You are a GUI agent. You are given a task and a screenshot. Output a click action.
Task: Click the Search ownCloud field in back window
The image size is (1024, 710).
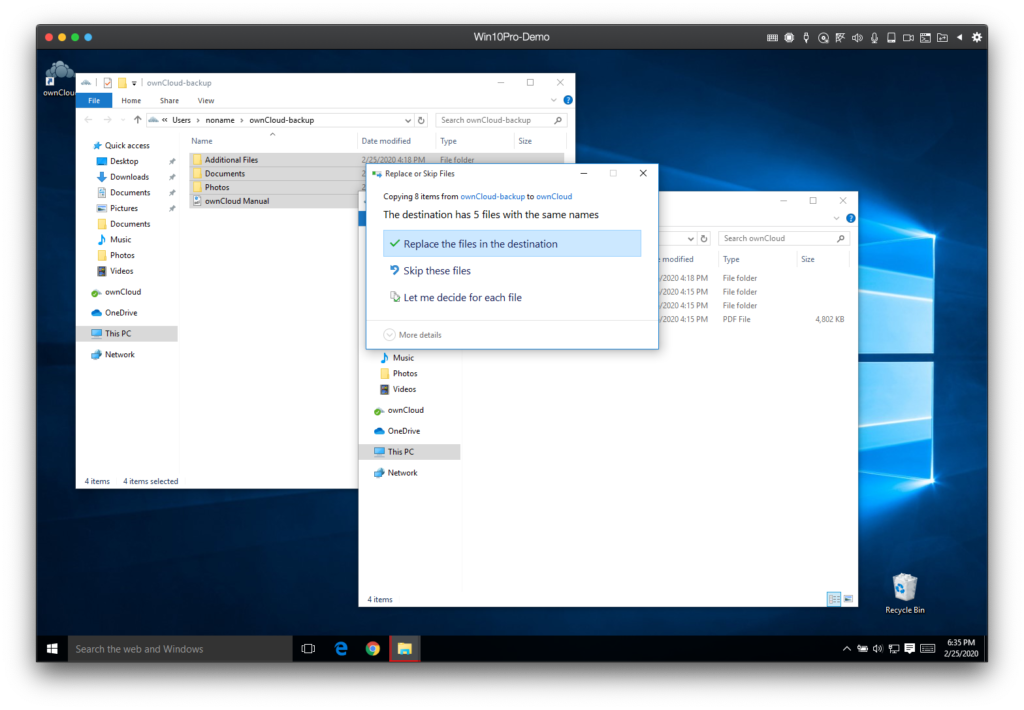(784, 238)
